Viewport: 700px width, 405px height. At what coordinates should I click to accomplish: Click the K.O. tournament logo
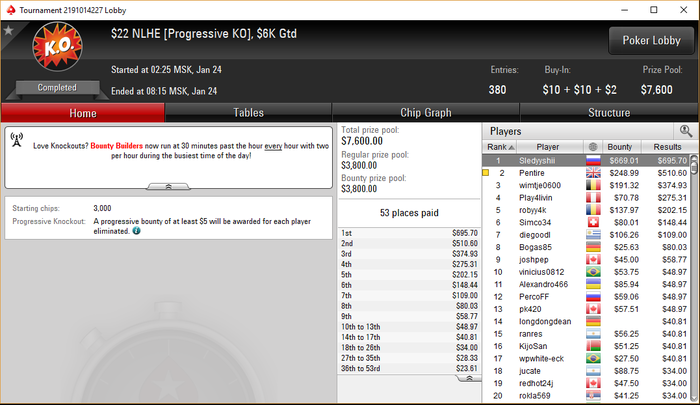point(58,46)
